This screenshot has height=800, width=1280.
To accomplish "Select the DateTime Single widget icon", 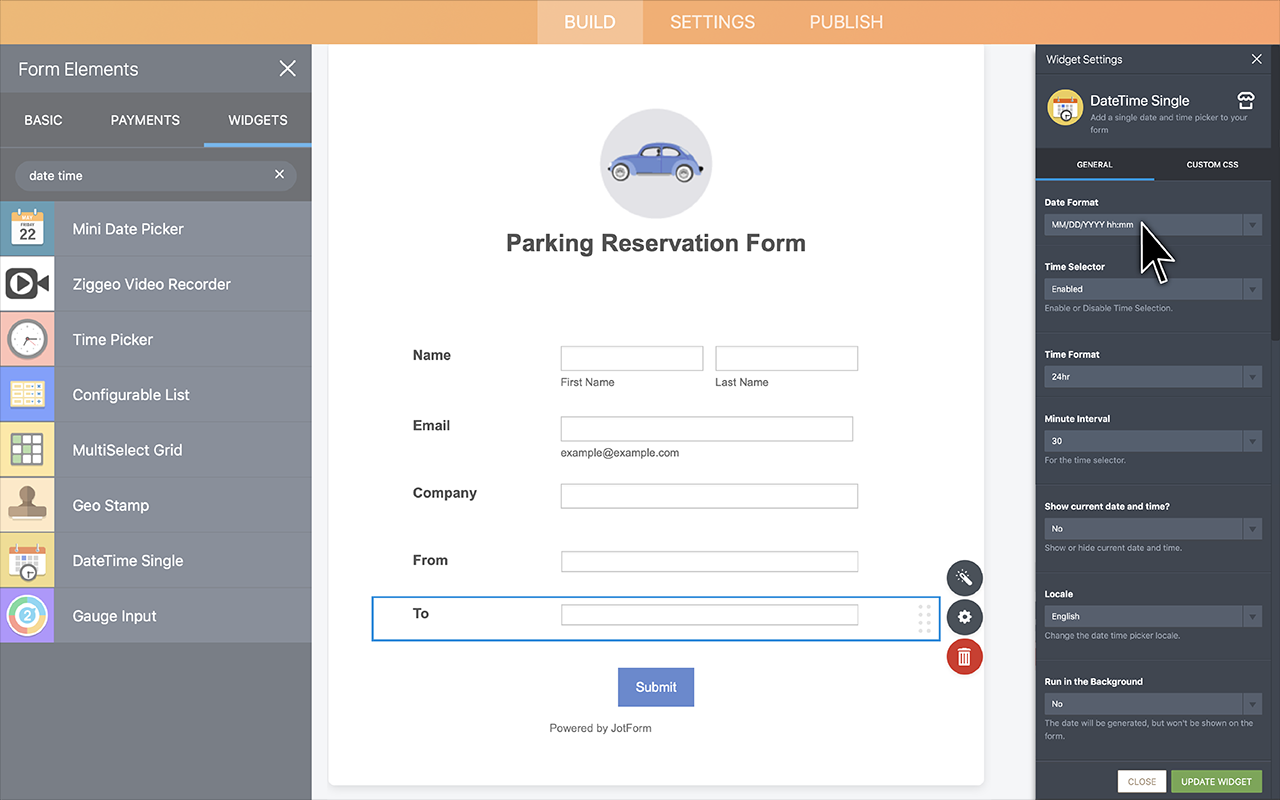I will tap(27, 560).
